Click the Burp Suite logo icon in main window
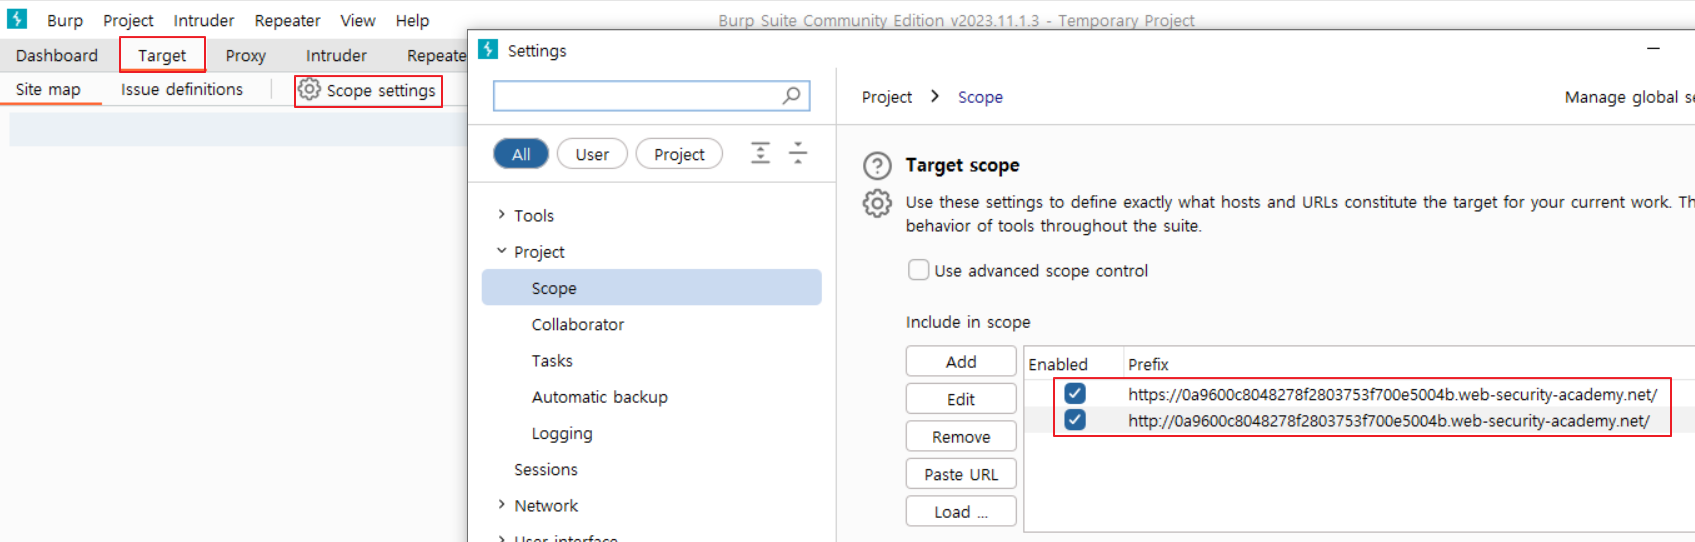This screenshot has height=542, width=1695. [17, 18]
